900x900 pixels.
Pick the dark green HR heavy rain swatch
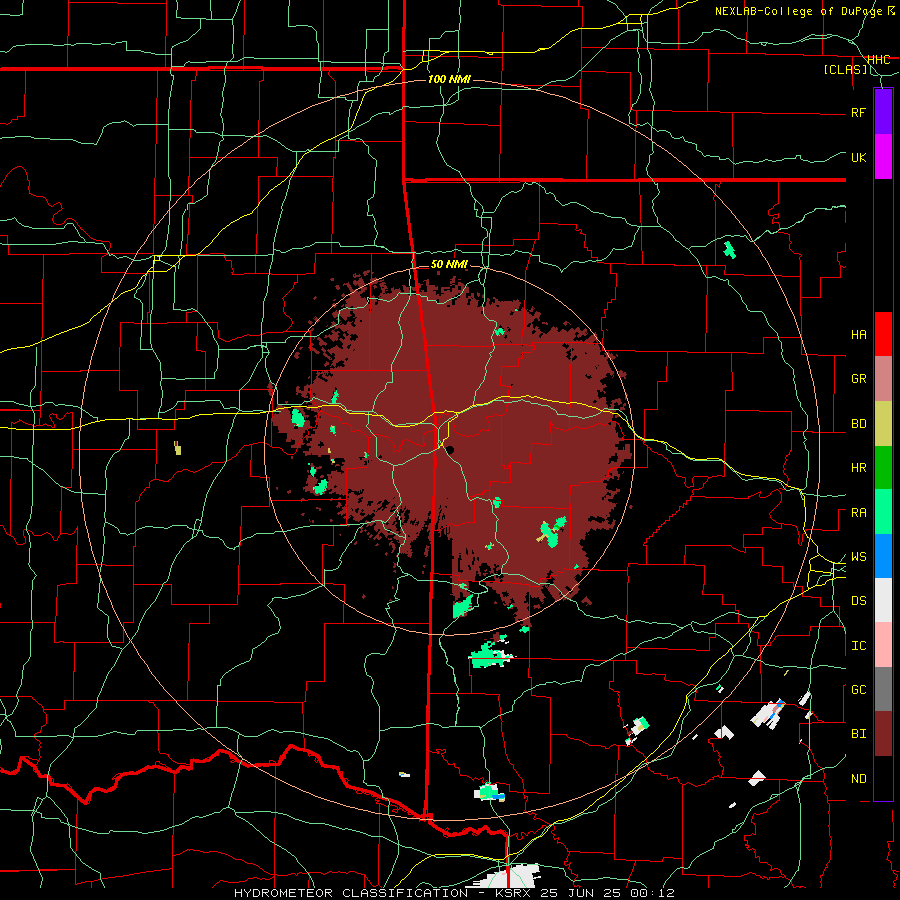(883, 468)
